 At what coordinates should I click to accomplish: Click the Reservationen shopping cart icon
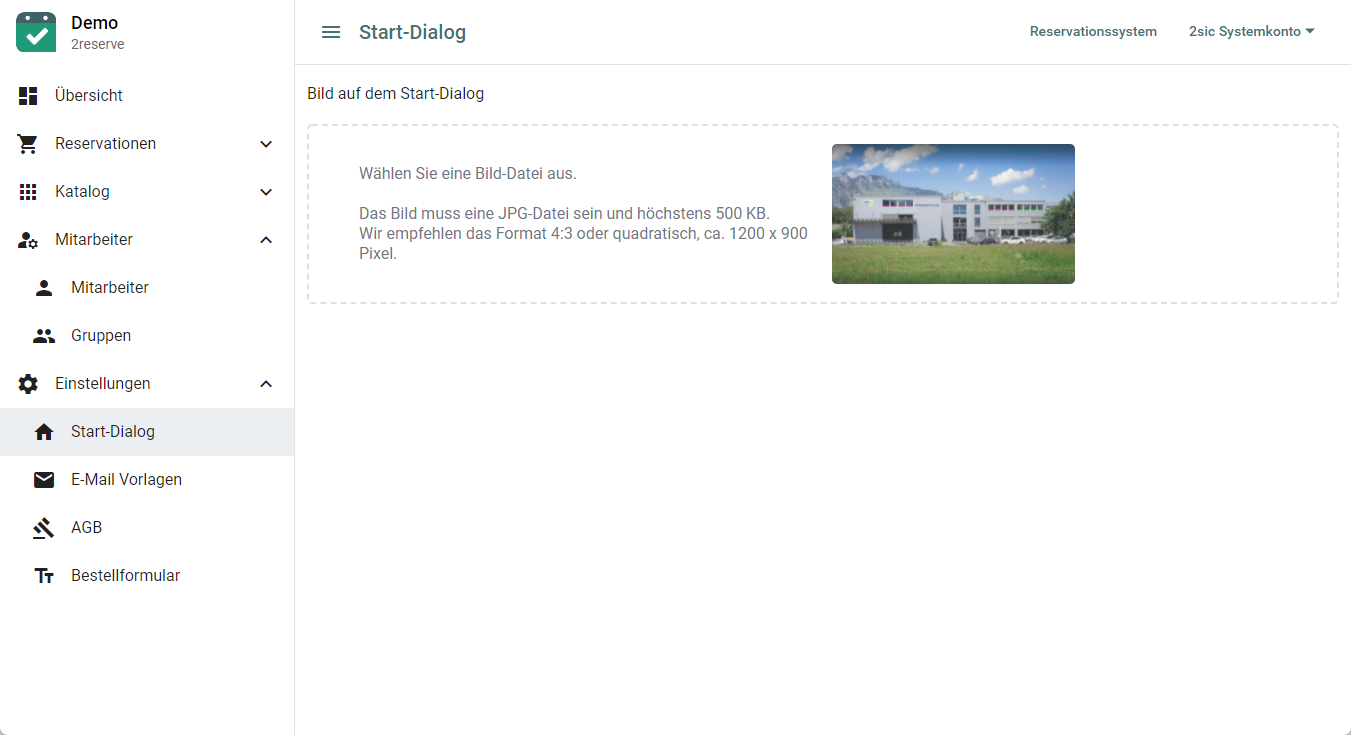tap(28, 144)
